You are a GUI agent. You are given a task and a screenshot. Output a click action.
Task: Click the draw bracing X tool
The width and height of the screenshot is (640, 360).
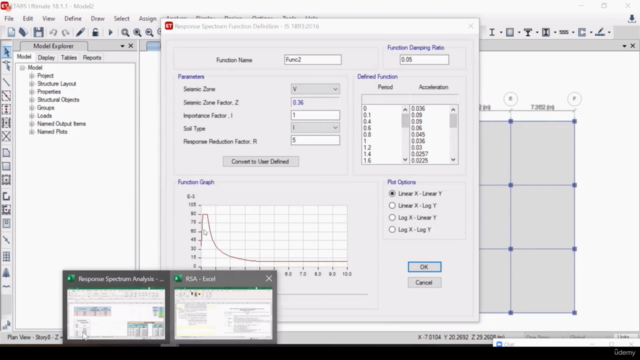(7, 136)
